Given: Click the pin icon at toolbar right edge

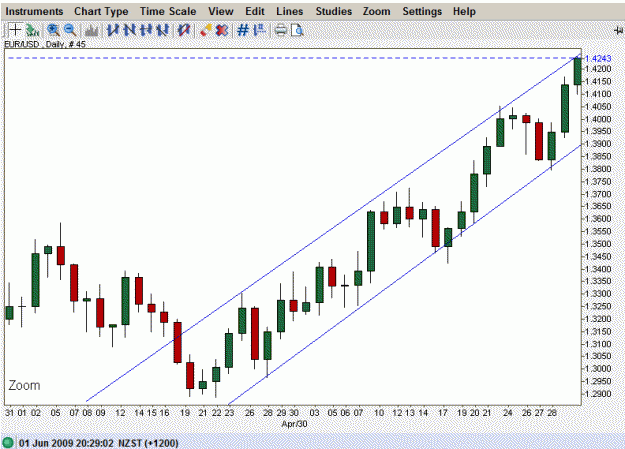Looking at the screenshot, I should [618, 30].
